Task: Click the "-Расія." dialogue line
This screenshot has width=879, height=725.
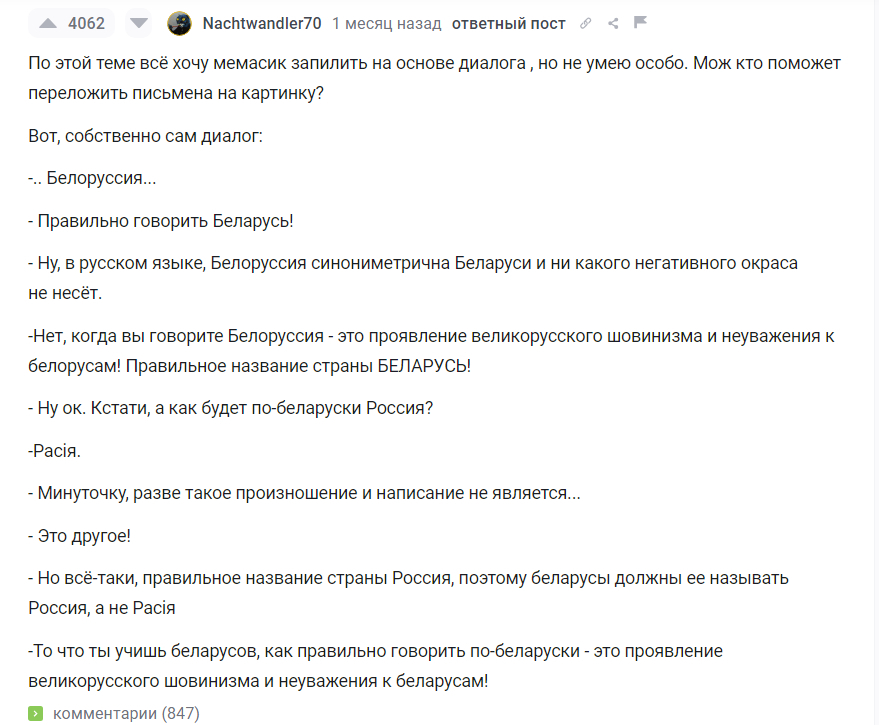Action: click(x=55, y=450)
